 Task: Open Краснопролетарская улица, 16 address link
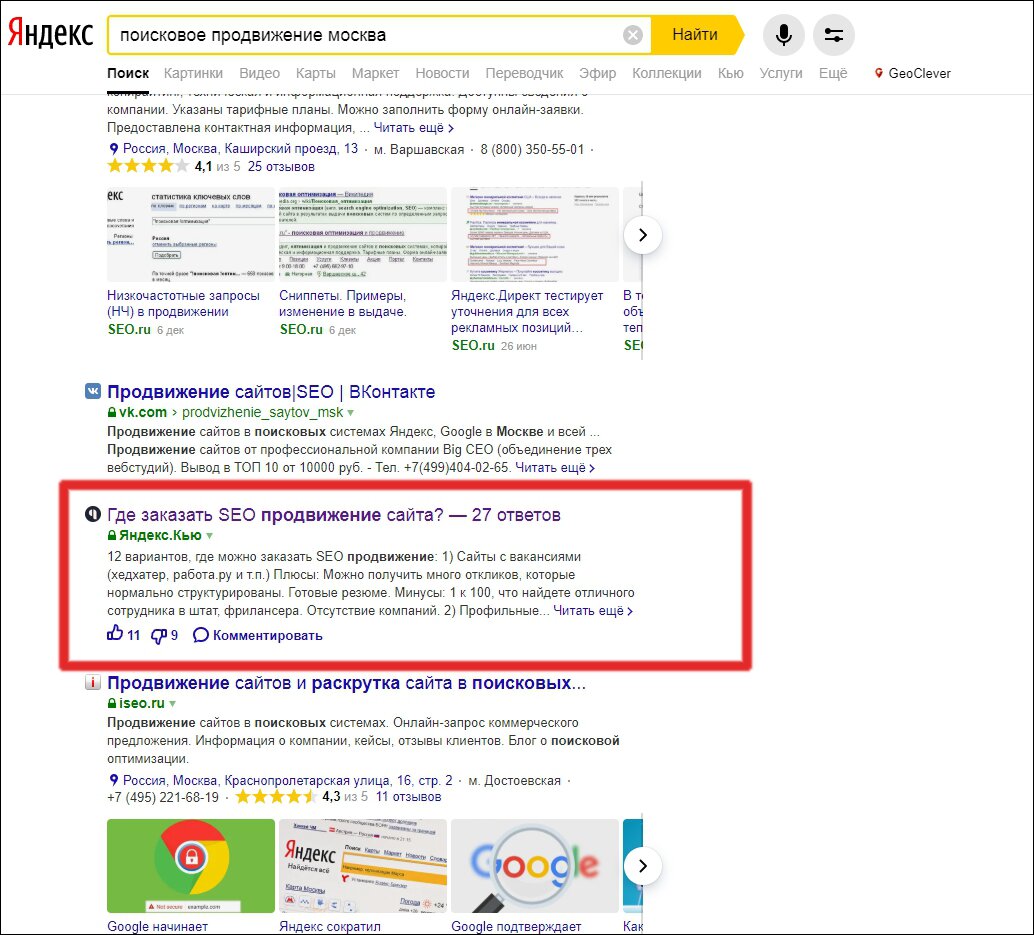[x=288, y=781]
